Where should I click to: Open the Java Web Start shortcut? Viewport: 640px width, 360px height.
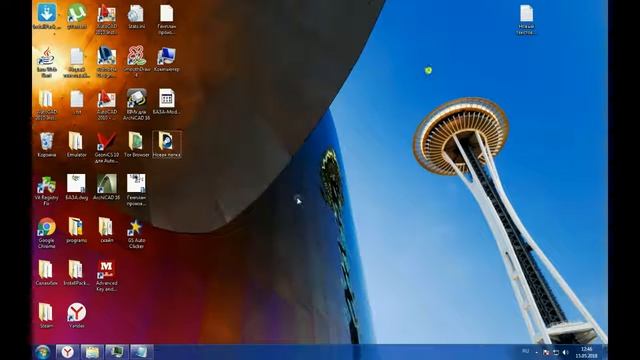pos(47,62)
